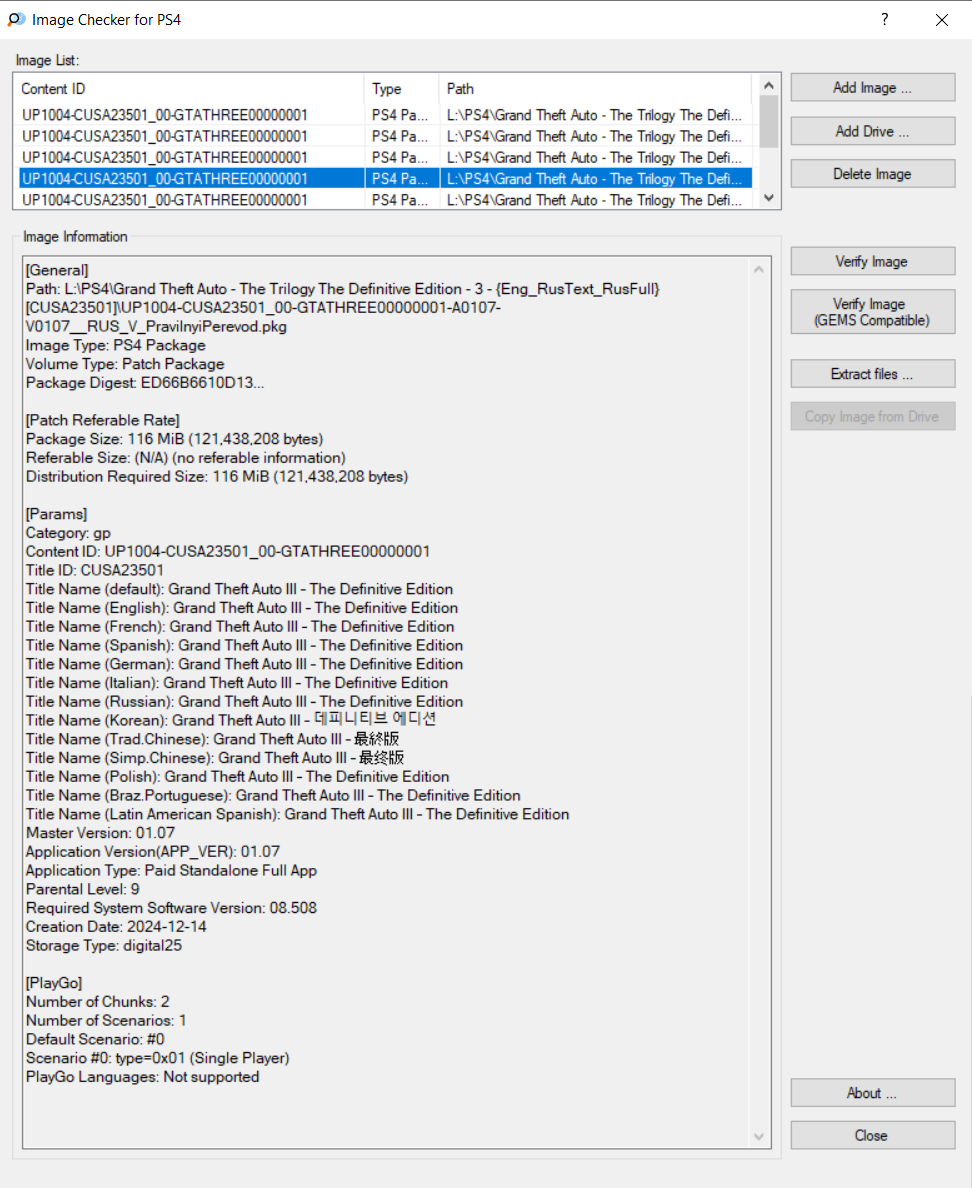Click 'Storage Type: digital25' line
The width and height of the screenshot is (972, 1188).
[104, 946]
